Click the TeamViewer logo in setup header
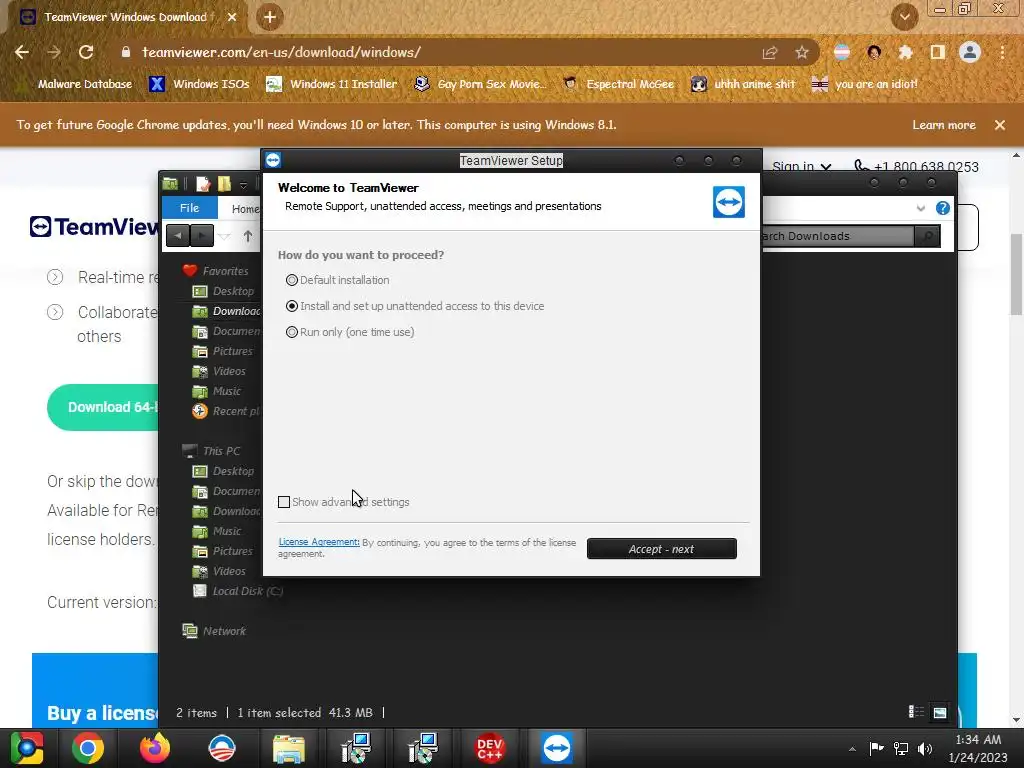 tap(729, 202)
